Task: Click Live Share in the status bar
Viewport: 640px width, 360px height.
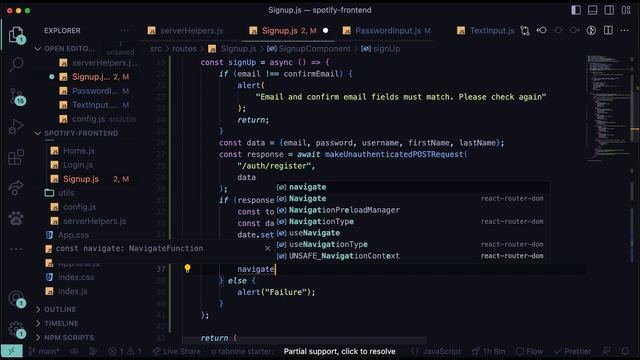Action: (176, 351)
